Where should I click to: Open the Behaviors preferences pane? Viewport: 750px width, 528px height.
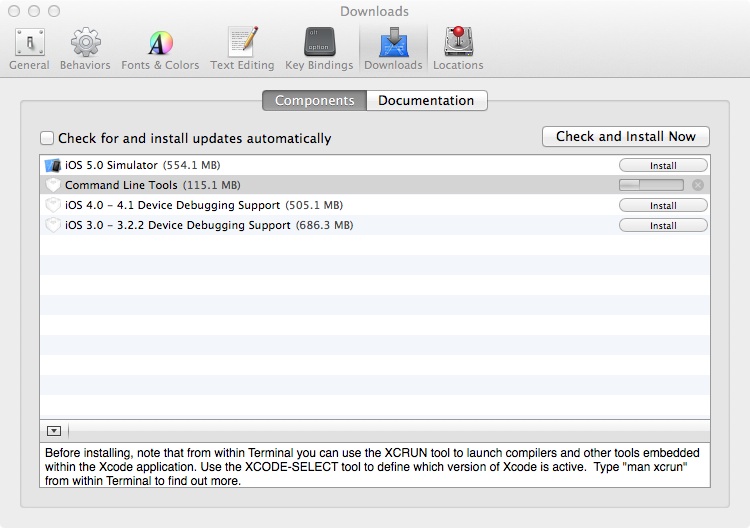pos(85,48)
